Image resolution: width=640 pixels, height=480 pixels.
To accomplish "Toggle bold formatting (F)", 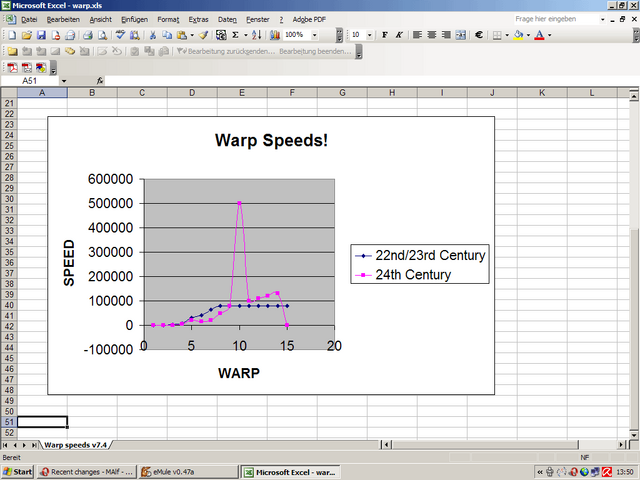I will point(384,35).
